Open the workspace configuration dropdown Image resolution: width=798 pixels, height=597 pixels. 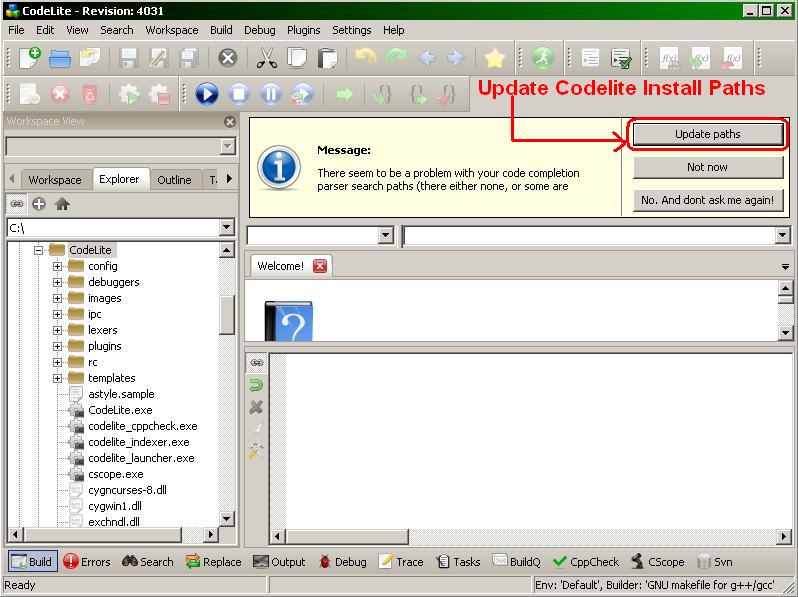coord(227,147)
